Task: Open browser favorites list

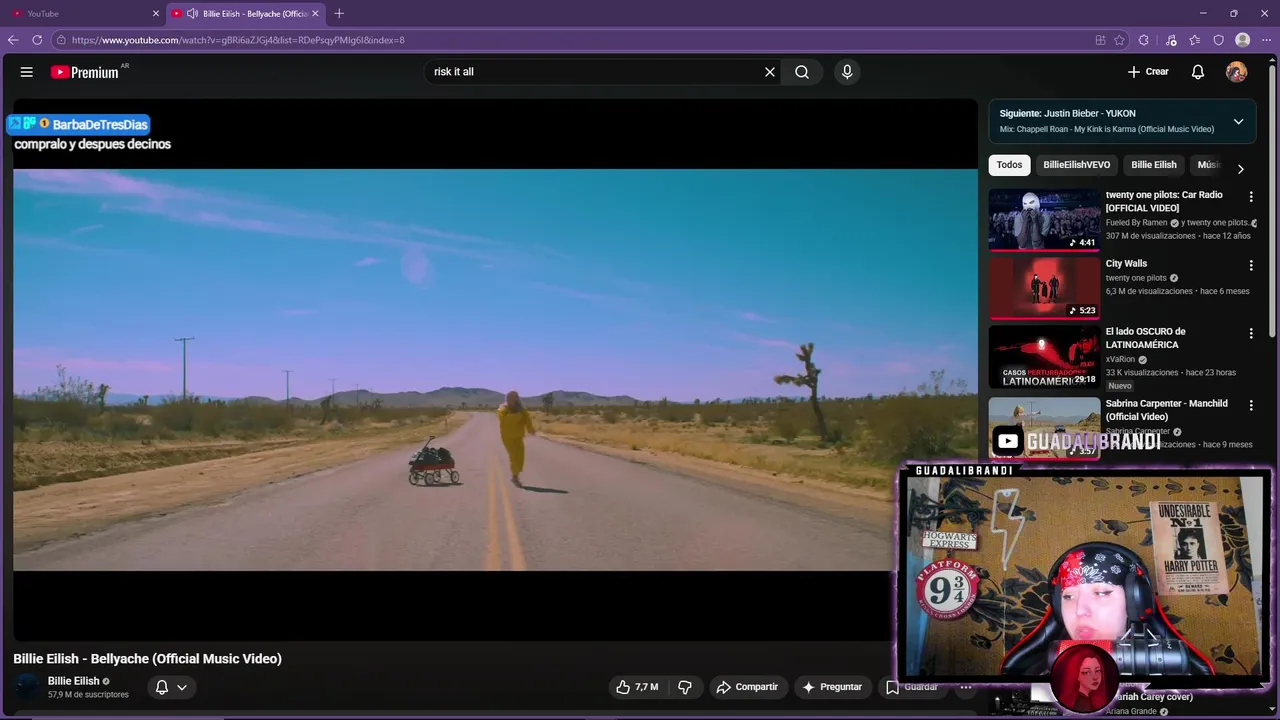Action: pos(1195,40)
